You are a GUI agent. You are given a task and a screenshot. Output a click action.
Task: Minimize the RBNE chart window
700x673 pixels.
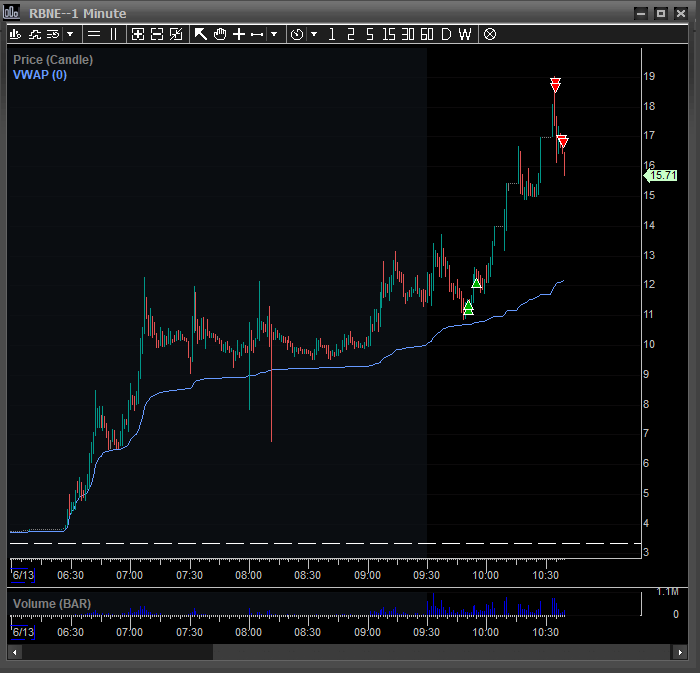(x=641, y=13)
